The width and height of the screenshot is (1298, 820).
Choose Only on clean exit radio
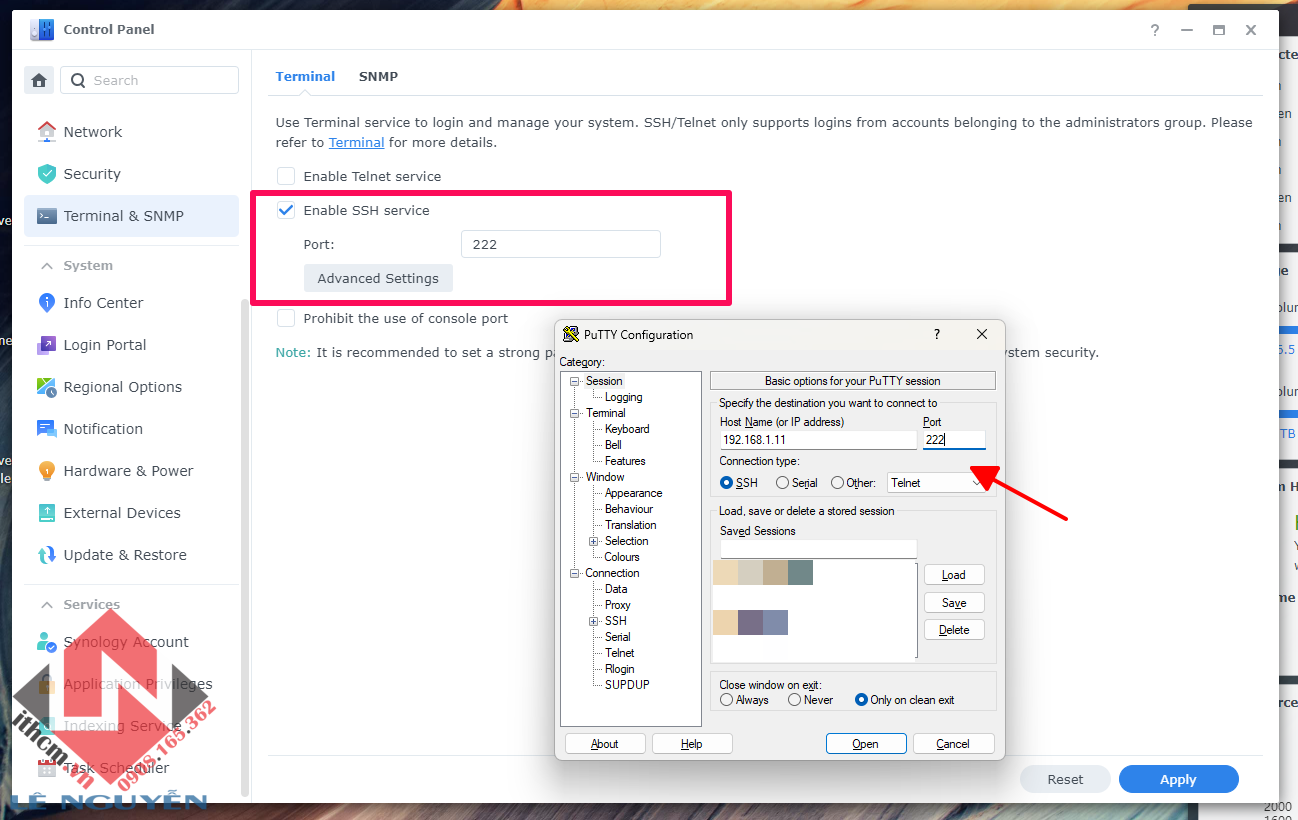coord(861,700)
